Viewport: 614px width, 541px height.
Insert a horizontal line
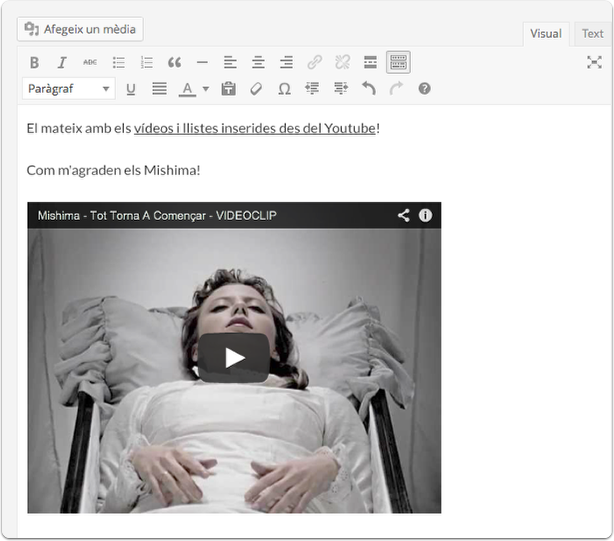202,62
